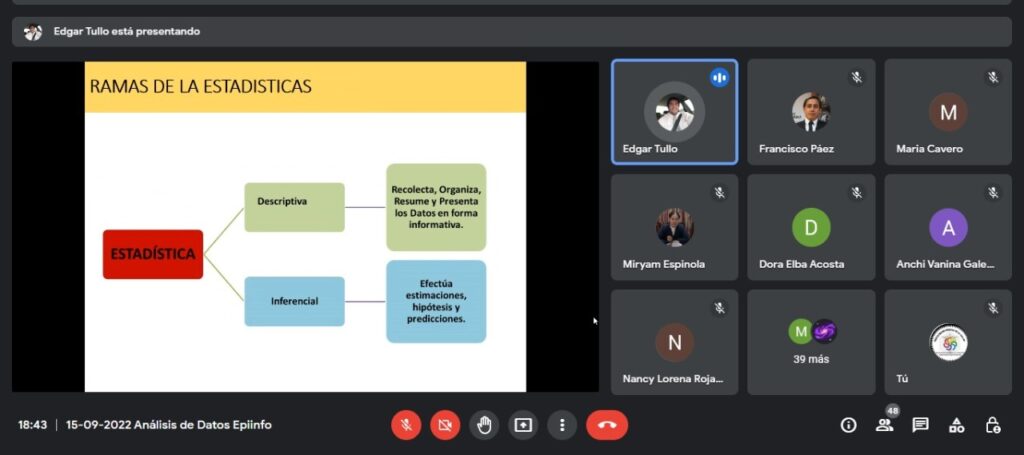Click Maria Cavero's M avatar circle
This screenshot has height=455, width=1024.
coord(948,112)
